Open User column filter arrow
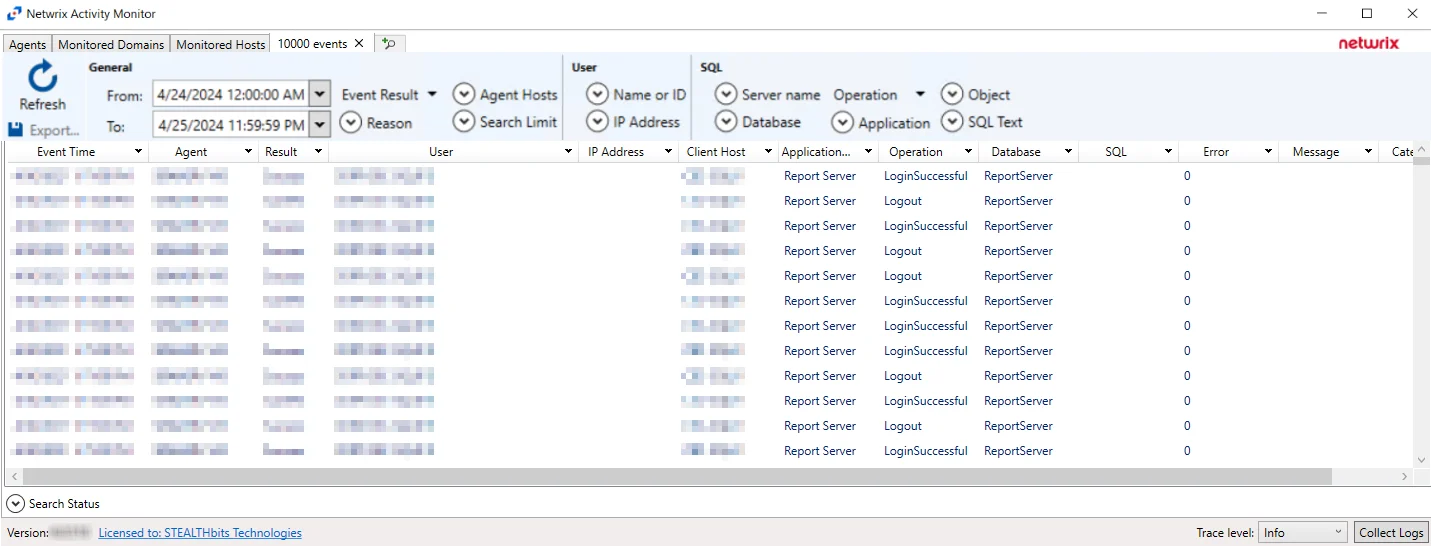The width and height of the screenshot is (1431, 546). pos(568,152)
